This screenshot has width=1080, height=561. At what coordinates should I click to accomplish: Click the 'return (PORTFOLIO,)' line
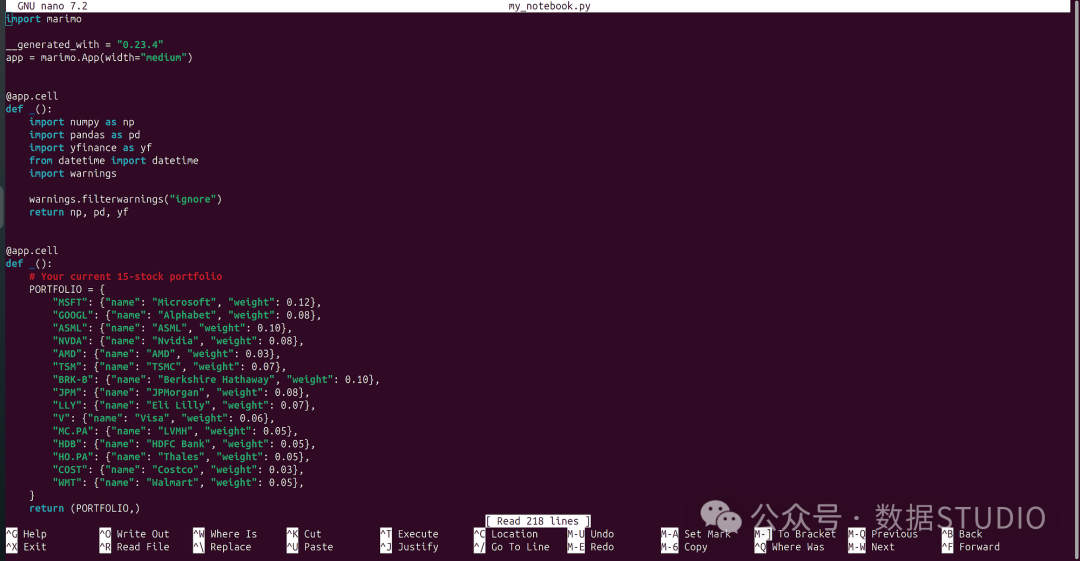(x=85, y=508)
